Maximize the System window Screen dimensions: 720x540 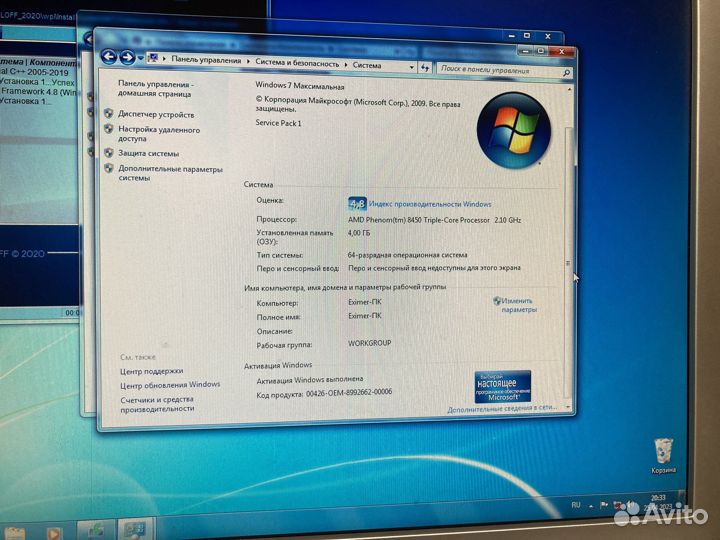point(541,51)
